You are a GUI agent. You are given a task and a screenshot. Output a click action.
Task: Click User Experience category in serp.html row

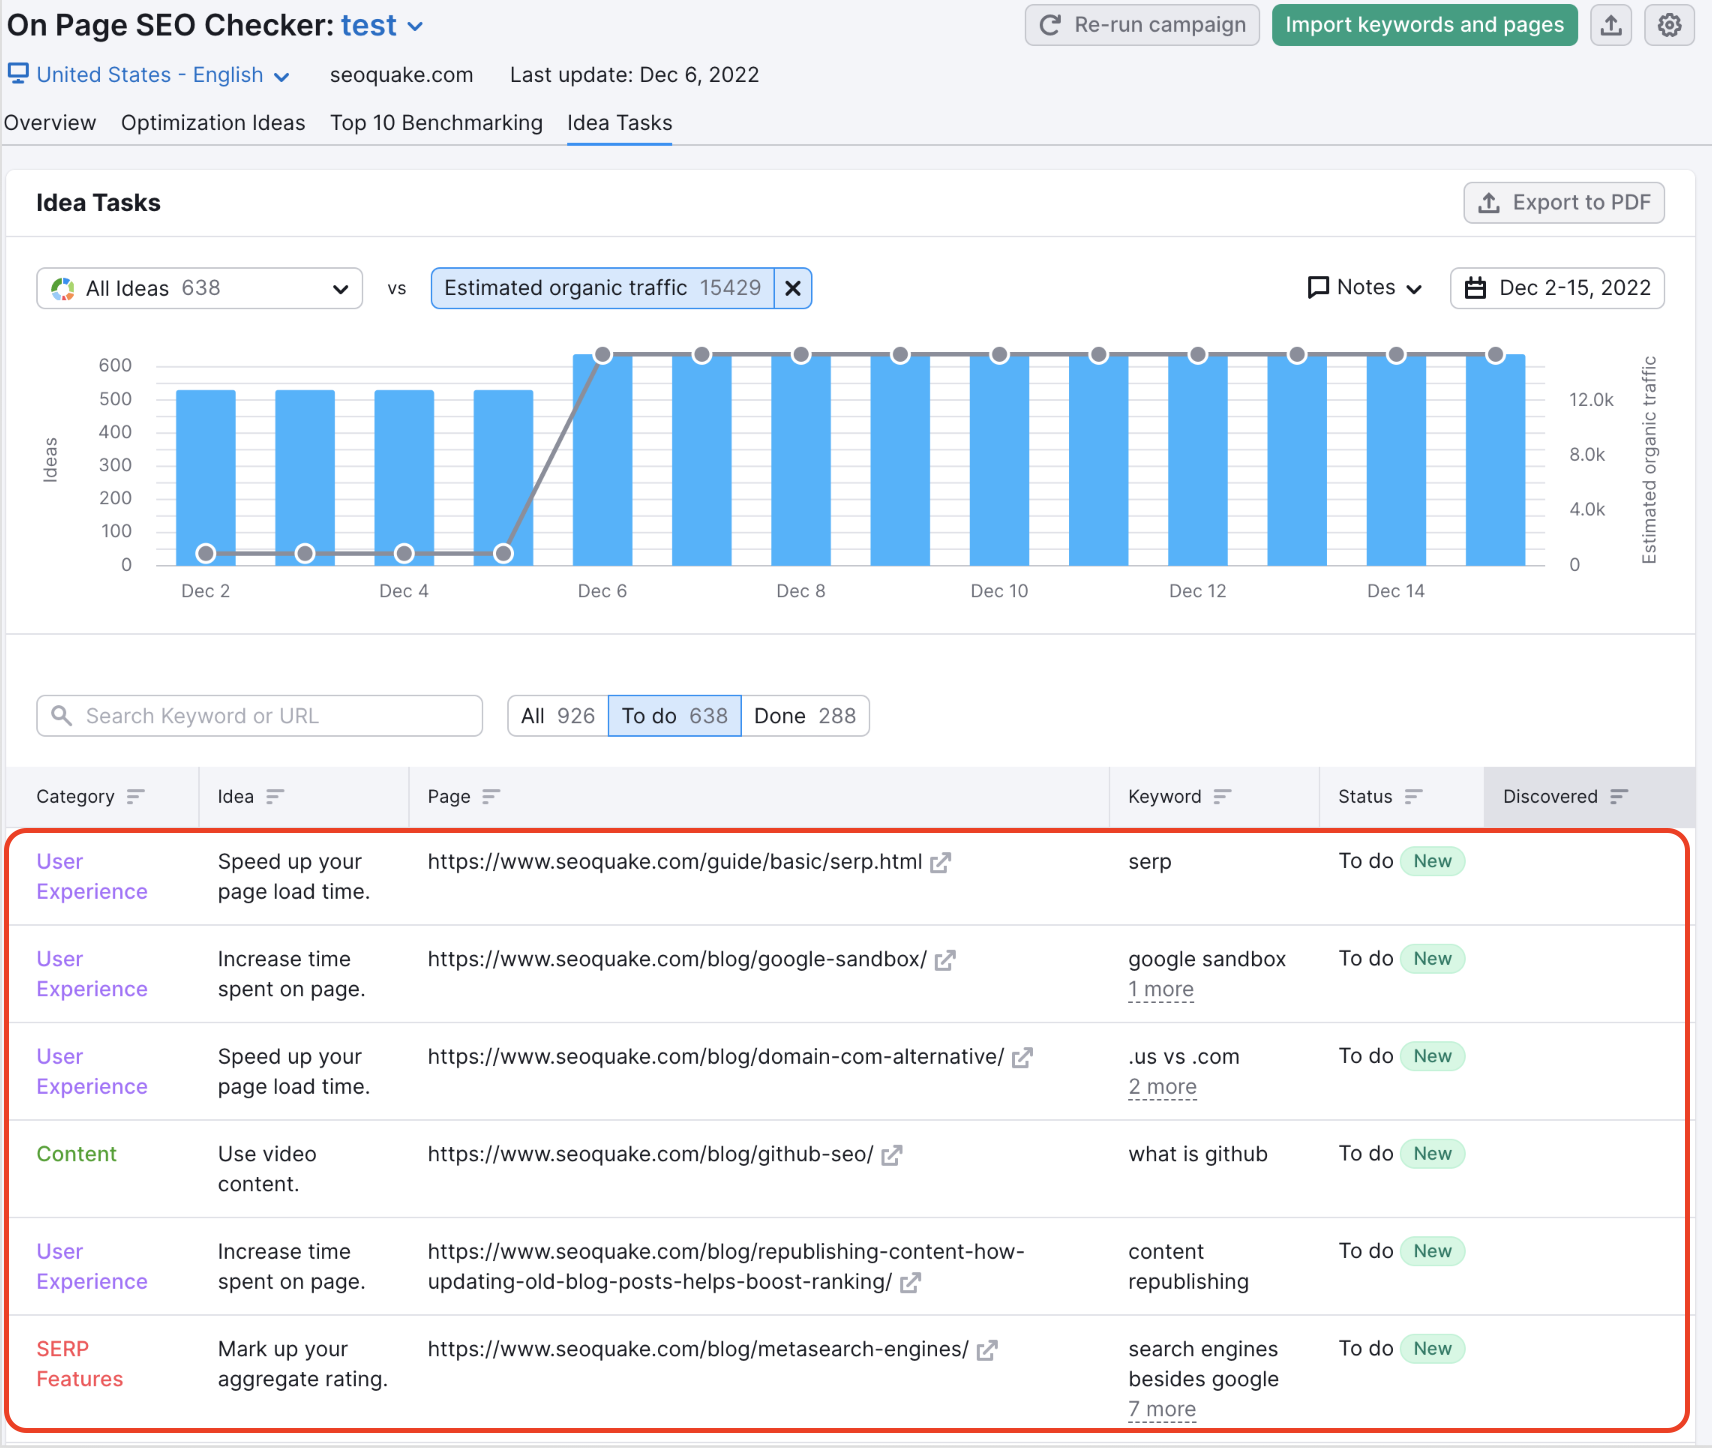point(92,877)
